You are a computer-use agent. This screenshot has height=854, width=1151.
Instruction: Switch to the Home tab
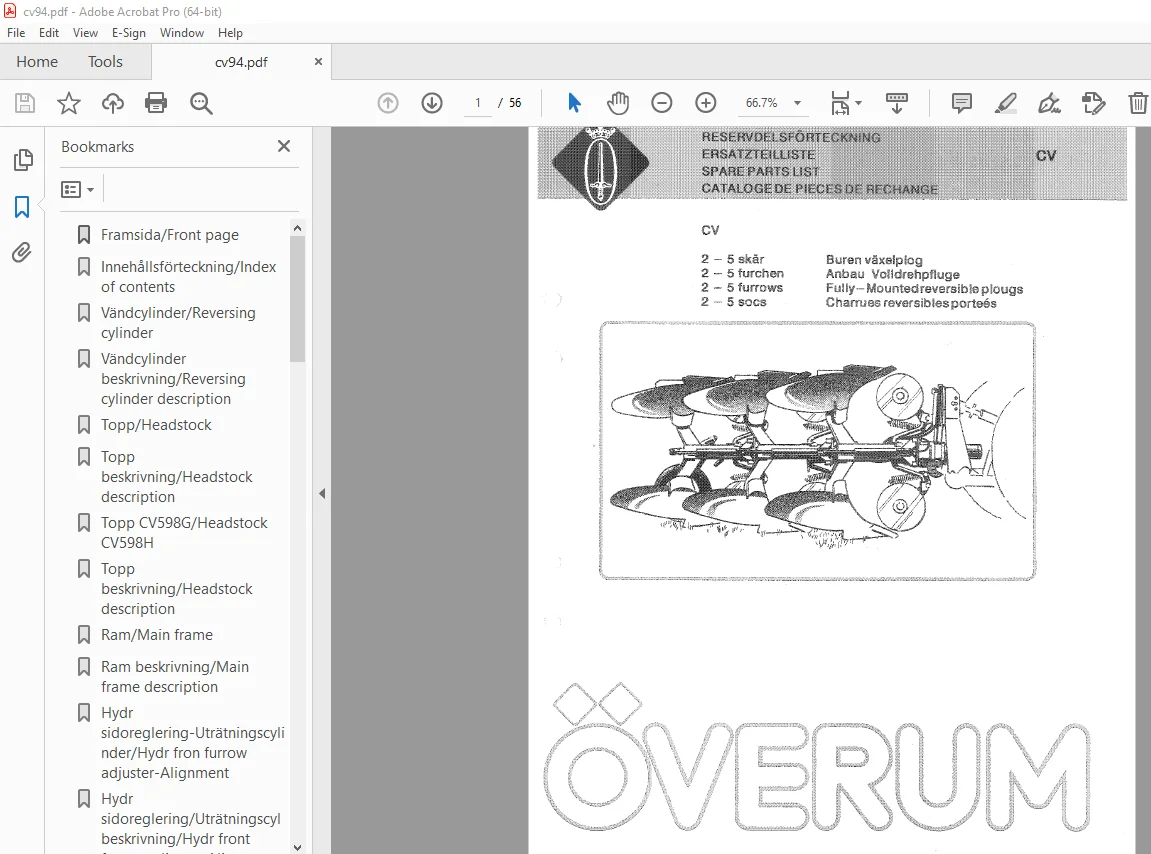pyautogui.click(x=37, y=62)
